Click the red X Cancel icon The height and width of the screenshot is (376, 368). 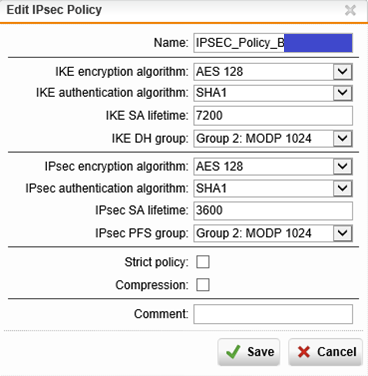pyautogui.click(x=304, y=352)
